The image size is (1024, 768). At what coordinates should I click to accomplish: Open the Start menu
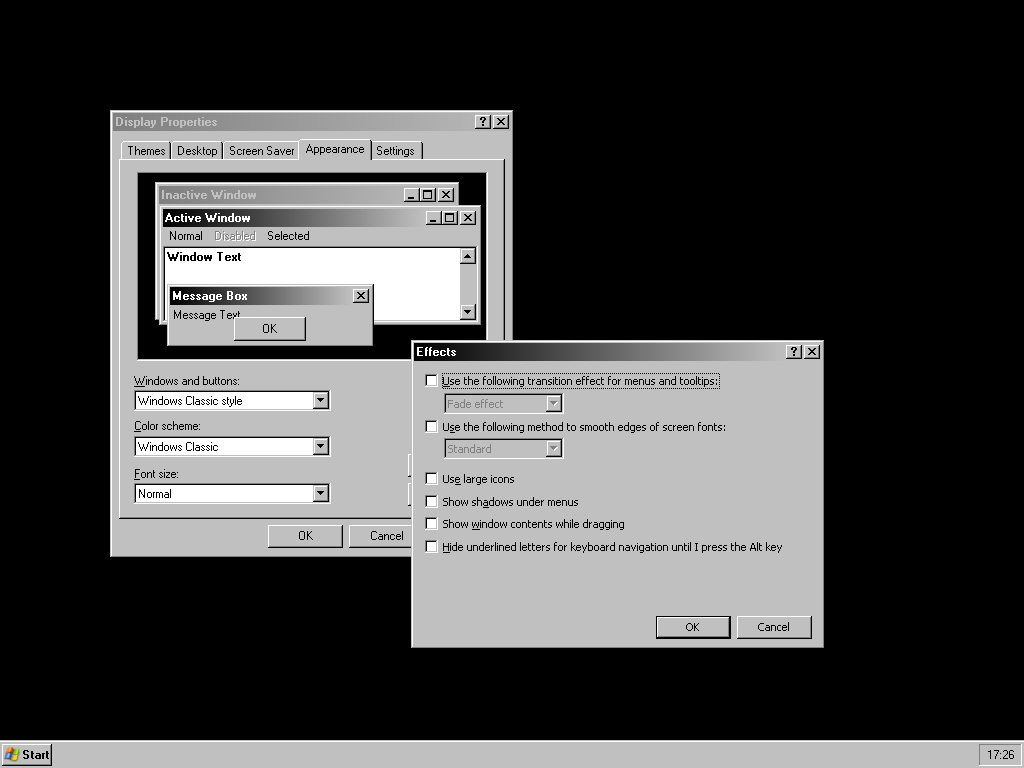click(27, 755)
